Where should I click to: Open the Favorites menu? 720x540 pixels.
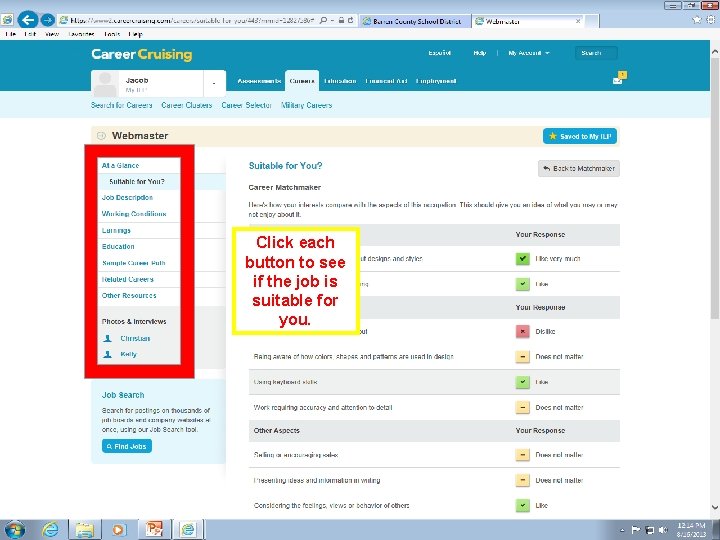(81, 34)
